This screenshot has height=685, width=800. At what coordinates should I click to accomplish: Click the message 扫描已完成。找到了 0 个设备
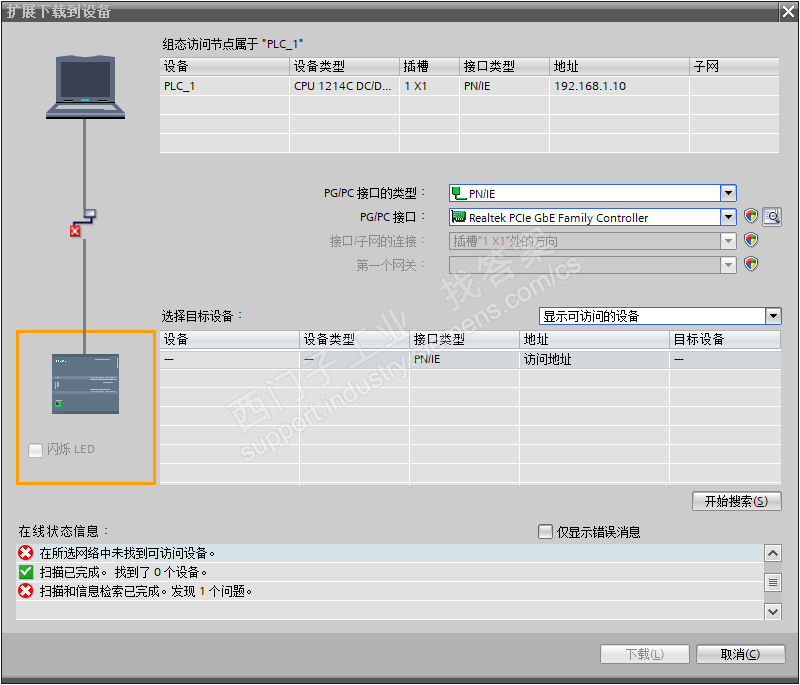(x=123, y=572)
